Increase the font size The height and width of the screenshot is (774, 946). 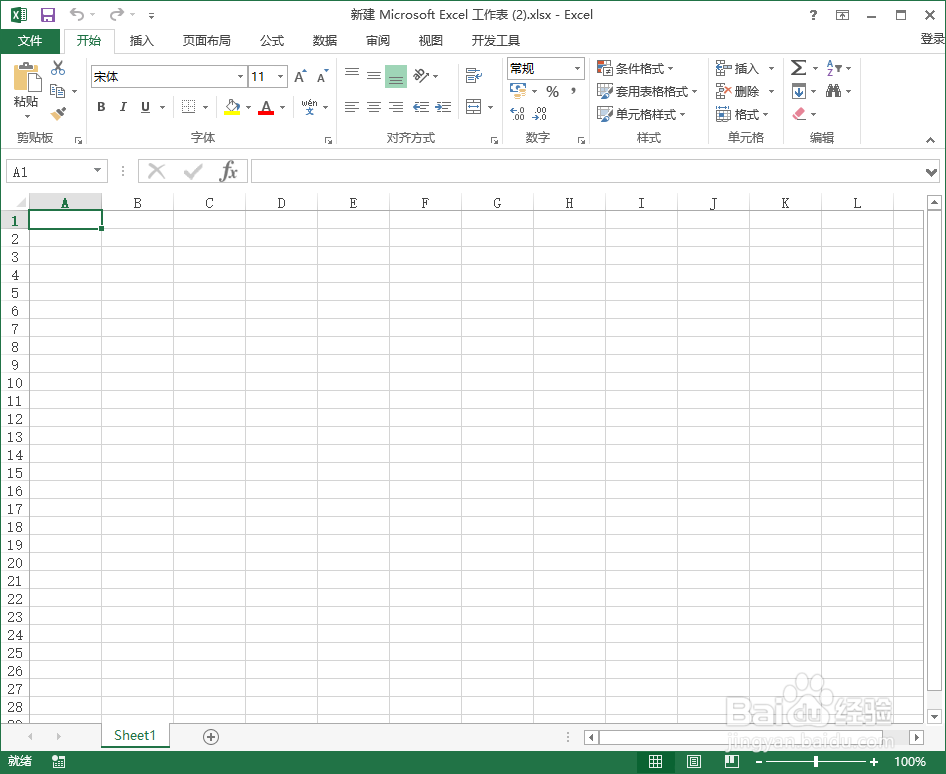(x=300, y=77)
